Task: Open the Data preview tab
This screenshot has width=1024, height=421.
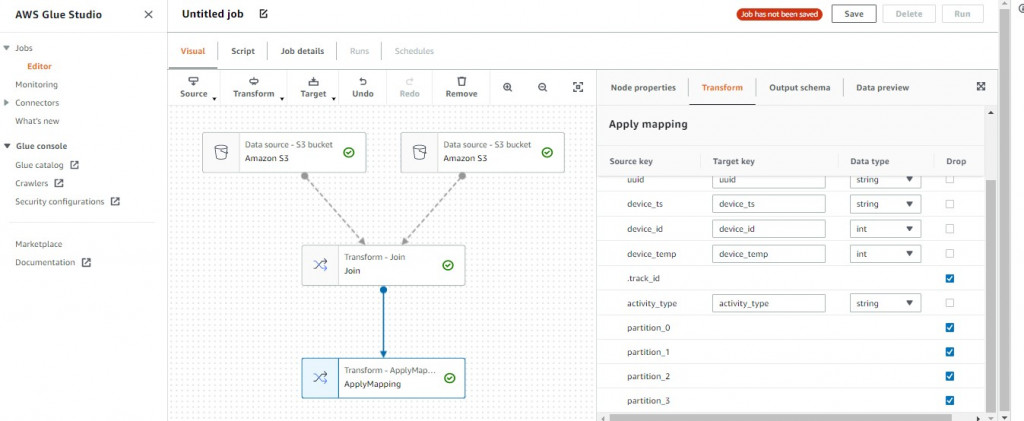Action: click(x=882, y=87)
